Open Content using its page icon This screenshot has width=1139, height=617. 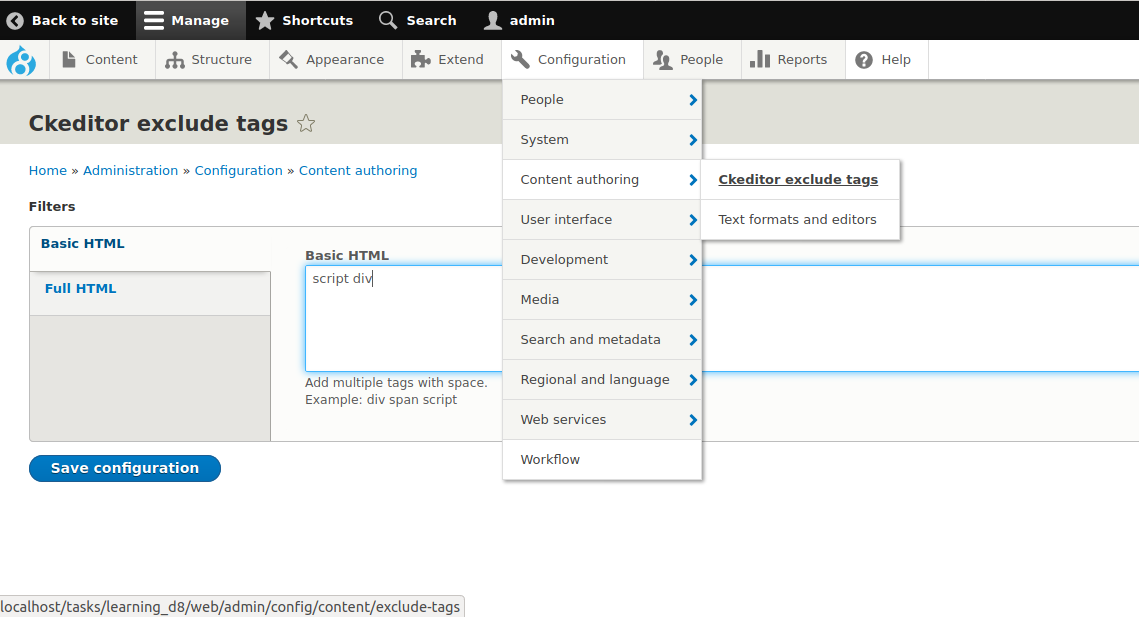68,59
